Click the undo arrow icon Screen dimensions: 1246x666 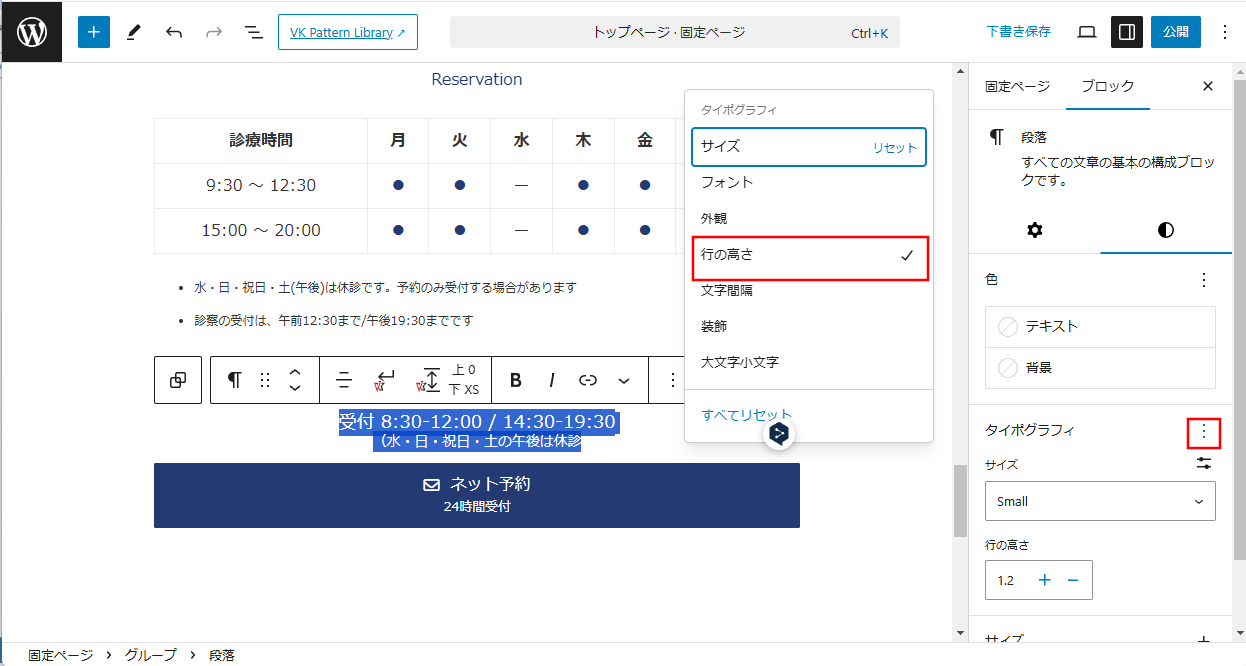click(174, 32)
